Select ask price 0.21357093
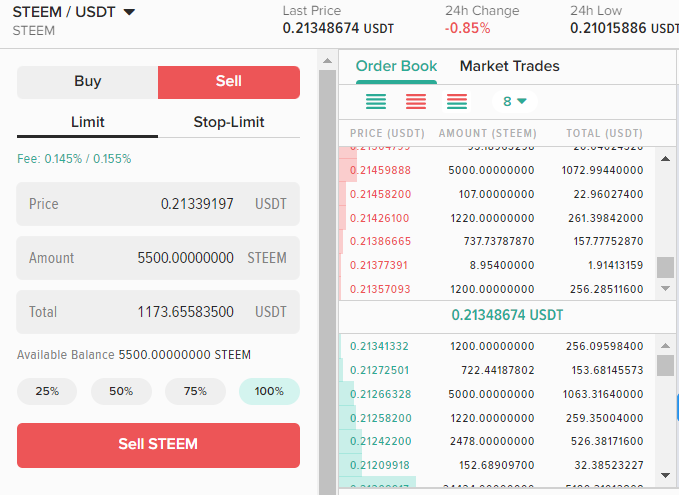679x495 pixels. [380, 289]
